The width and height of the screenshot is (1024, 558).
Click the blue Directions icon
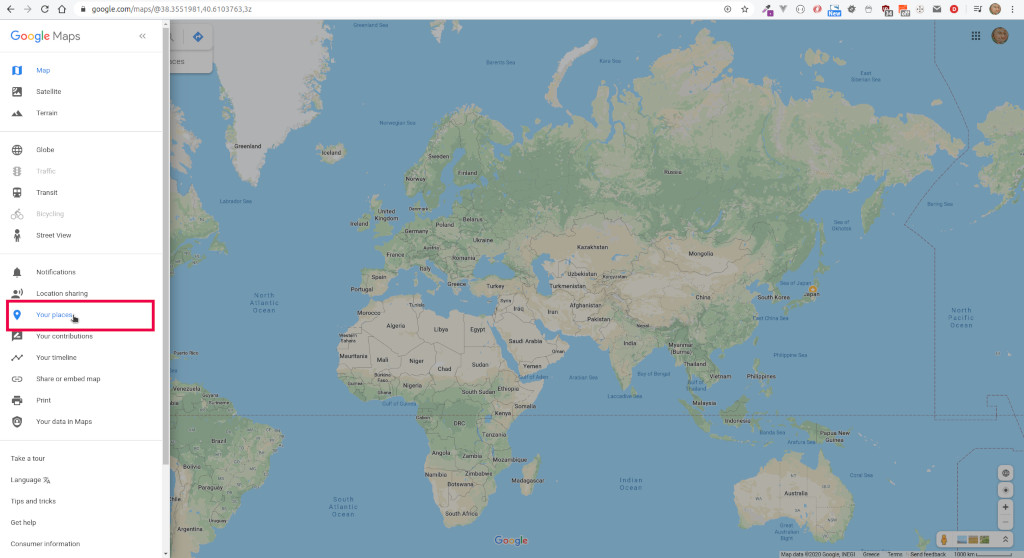tap(198, 37)
